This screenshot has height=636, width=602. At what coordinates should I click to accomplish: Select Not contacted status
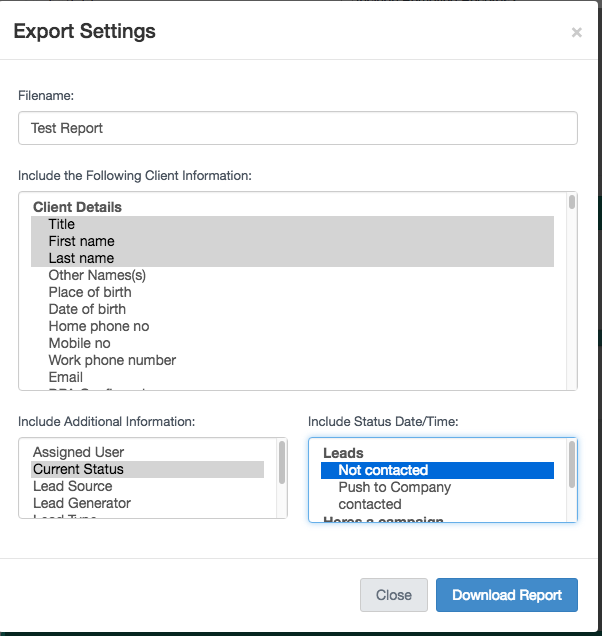tap(383, 470)
